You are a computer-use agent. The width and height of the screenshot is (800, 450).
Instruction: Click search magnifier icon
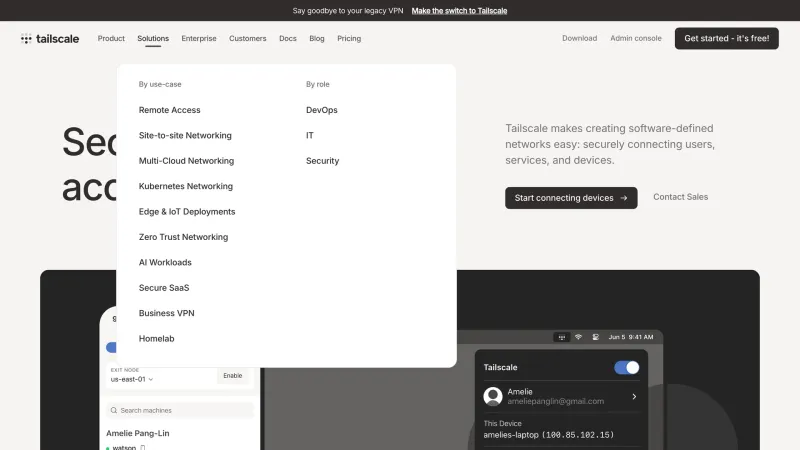tap(114, 410)
